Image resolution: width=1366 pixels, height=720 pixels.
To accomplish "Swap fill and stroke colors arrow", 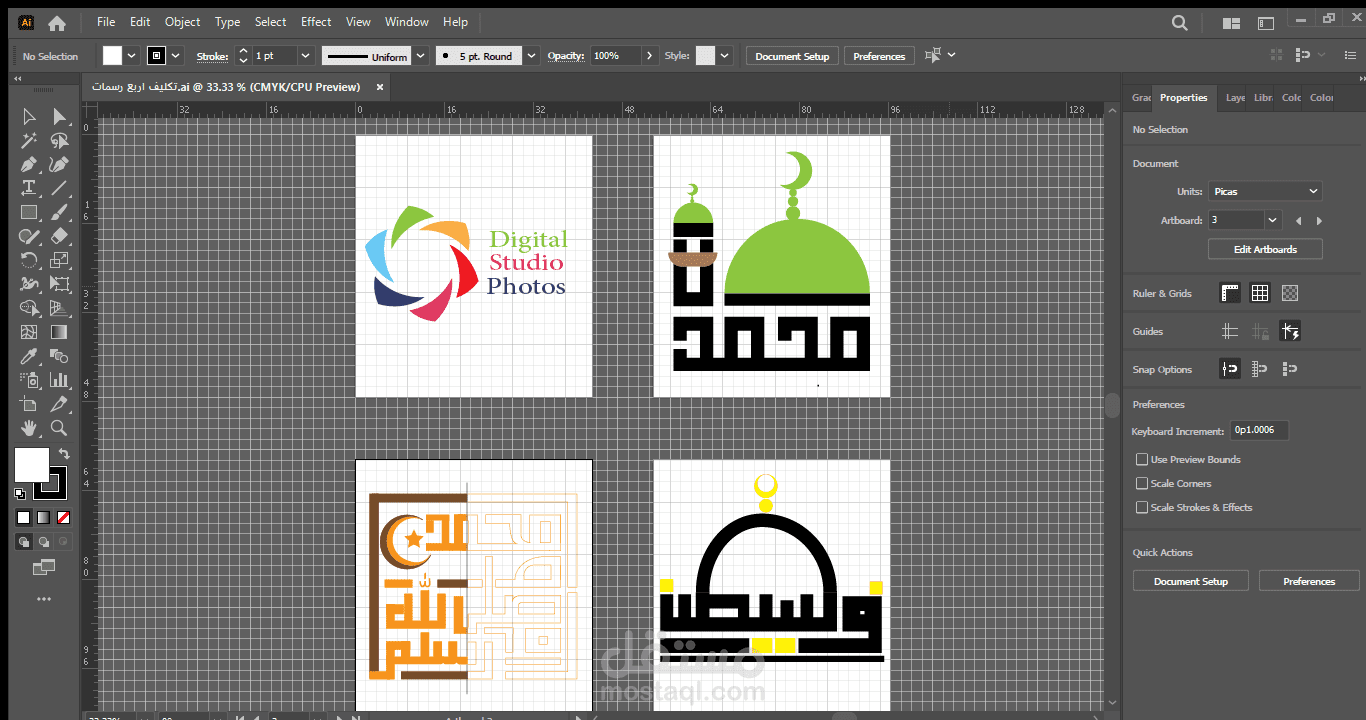I will (x=63, y=454).
